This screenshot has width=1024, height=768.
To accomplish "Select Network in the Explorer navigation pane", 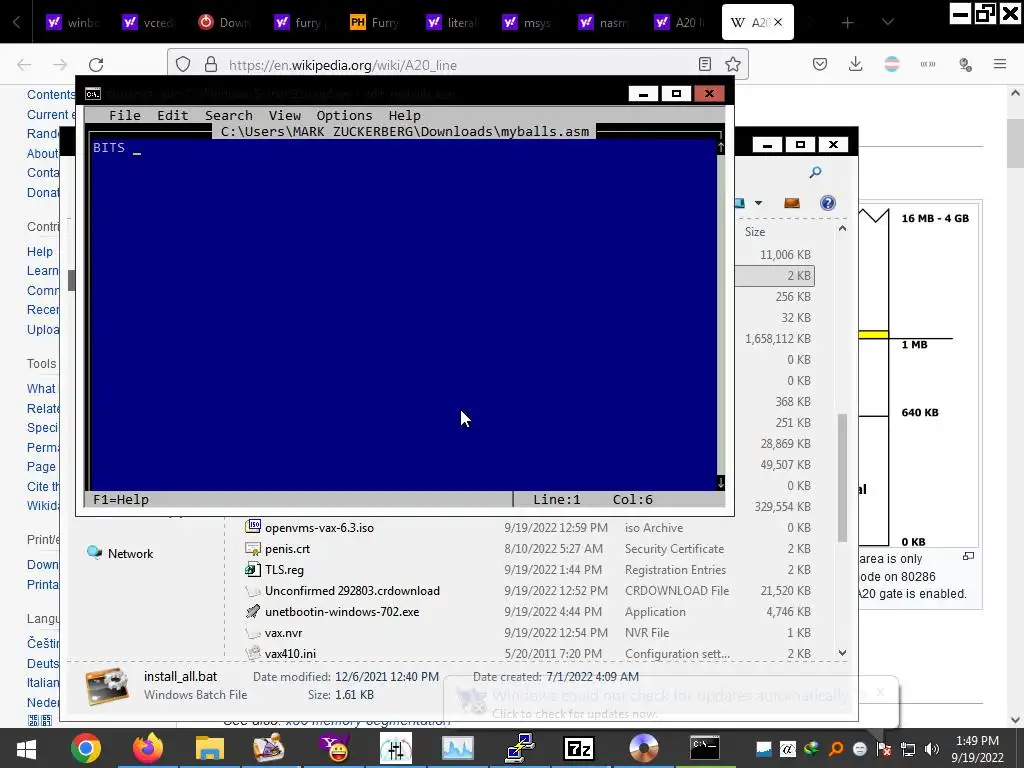I will (130, 554).
